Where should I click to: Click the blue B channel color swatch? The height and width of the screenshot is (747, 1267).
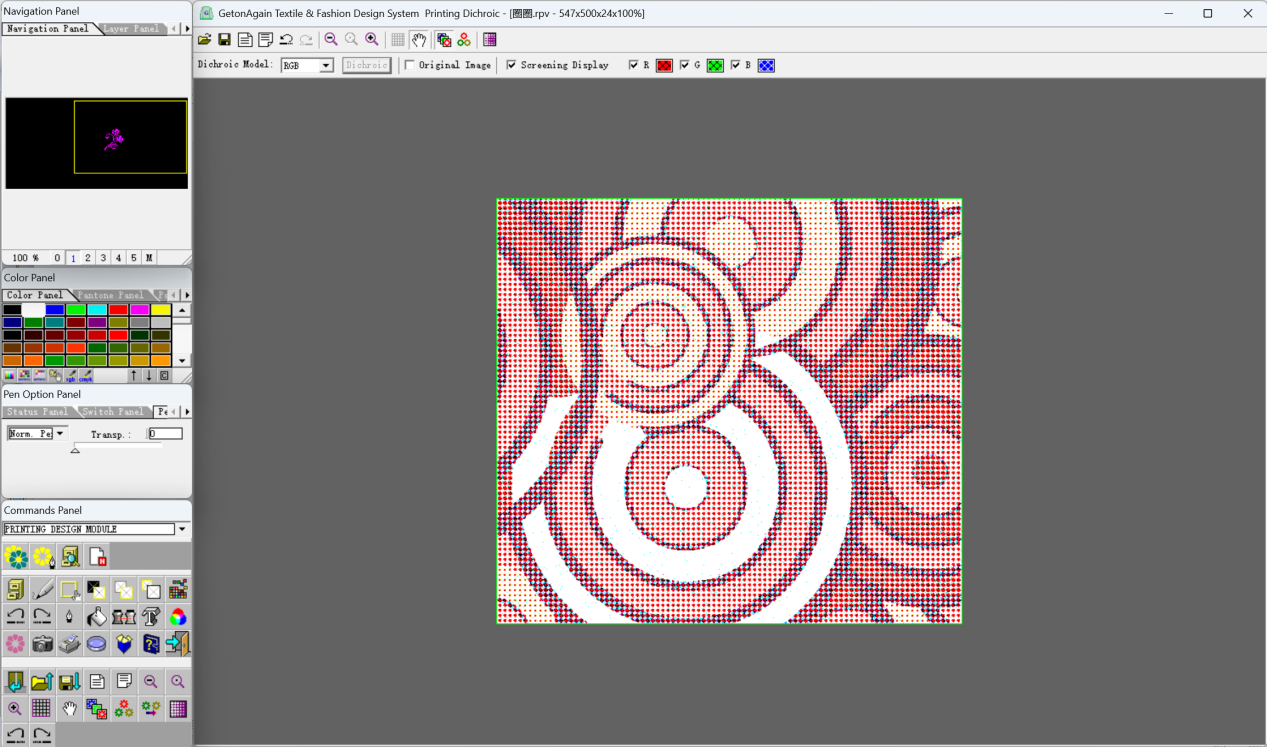click(x=766, y=65)
